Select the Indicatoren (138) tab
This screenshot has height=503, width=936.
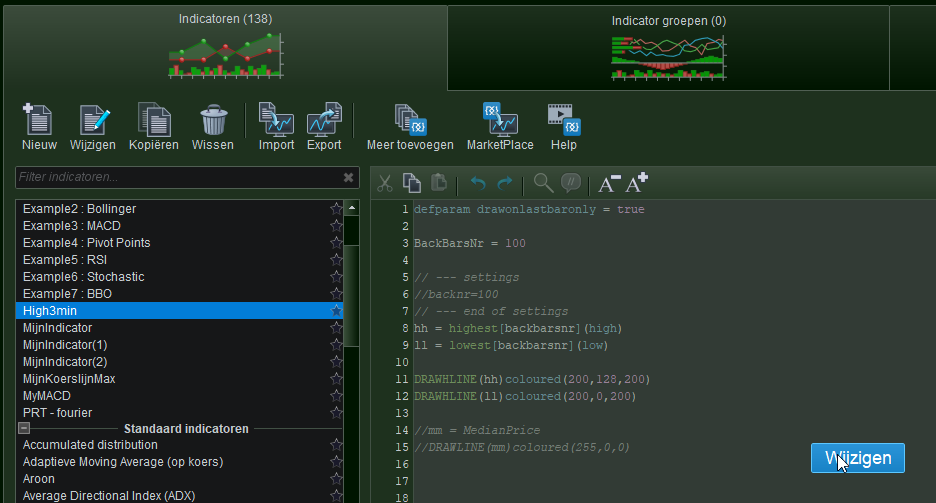point(225,45)
